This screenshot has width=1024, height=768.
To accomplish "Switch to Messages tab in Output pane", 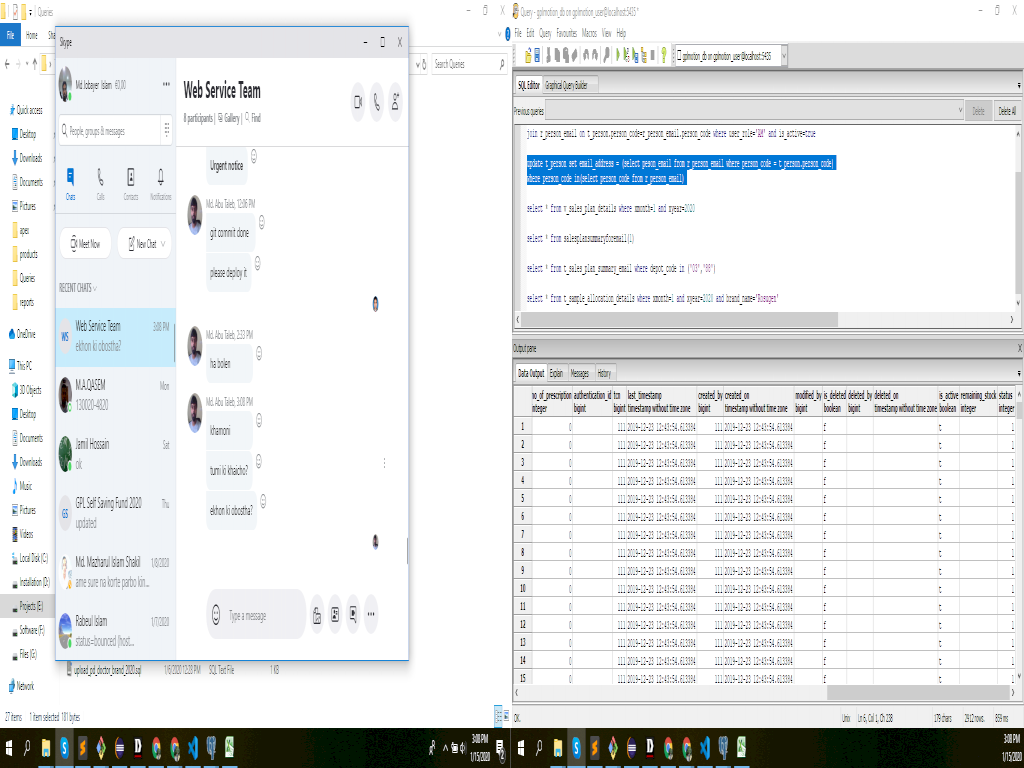I will (580, 374).
